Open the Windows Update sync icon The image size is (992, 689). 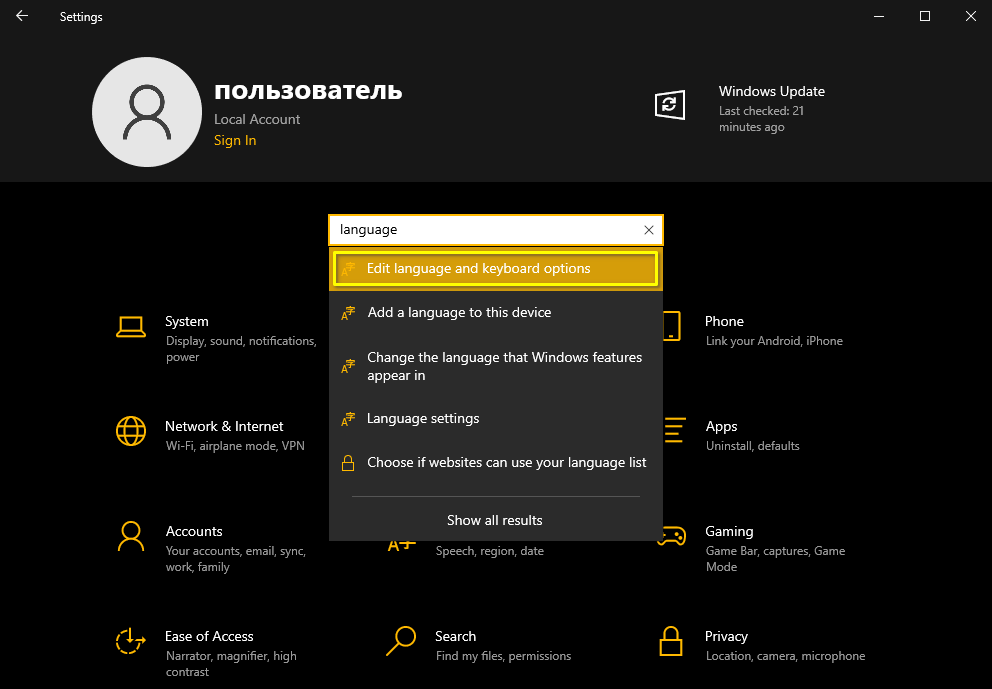(x=670, y=105)
